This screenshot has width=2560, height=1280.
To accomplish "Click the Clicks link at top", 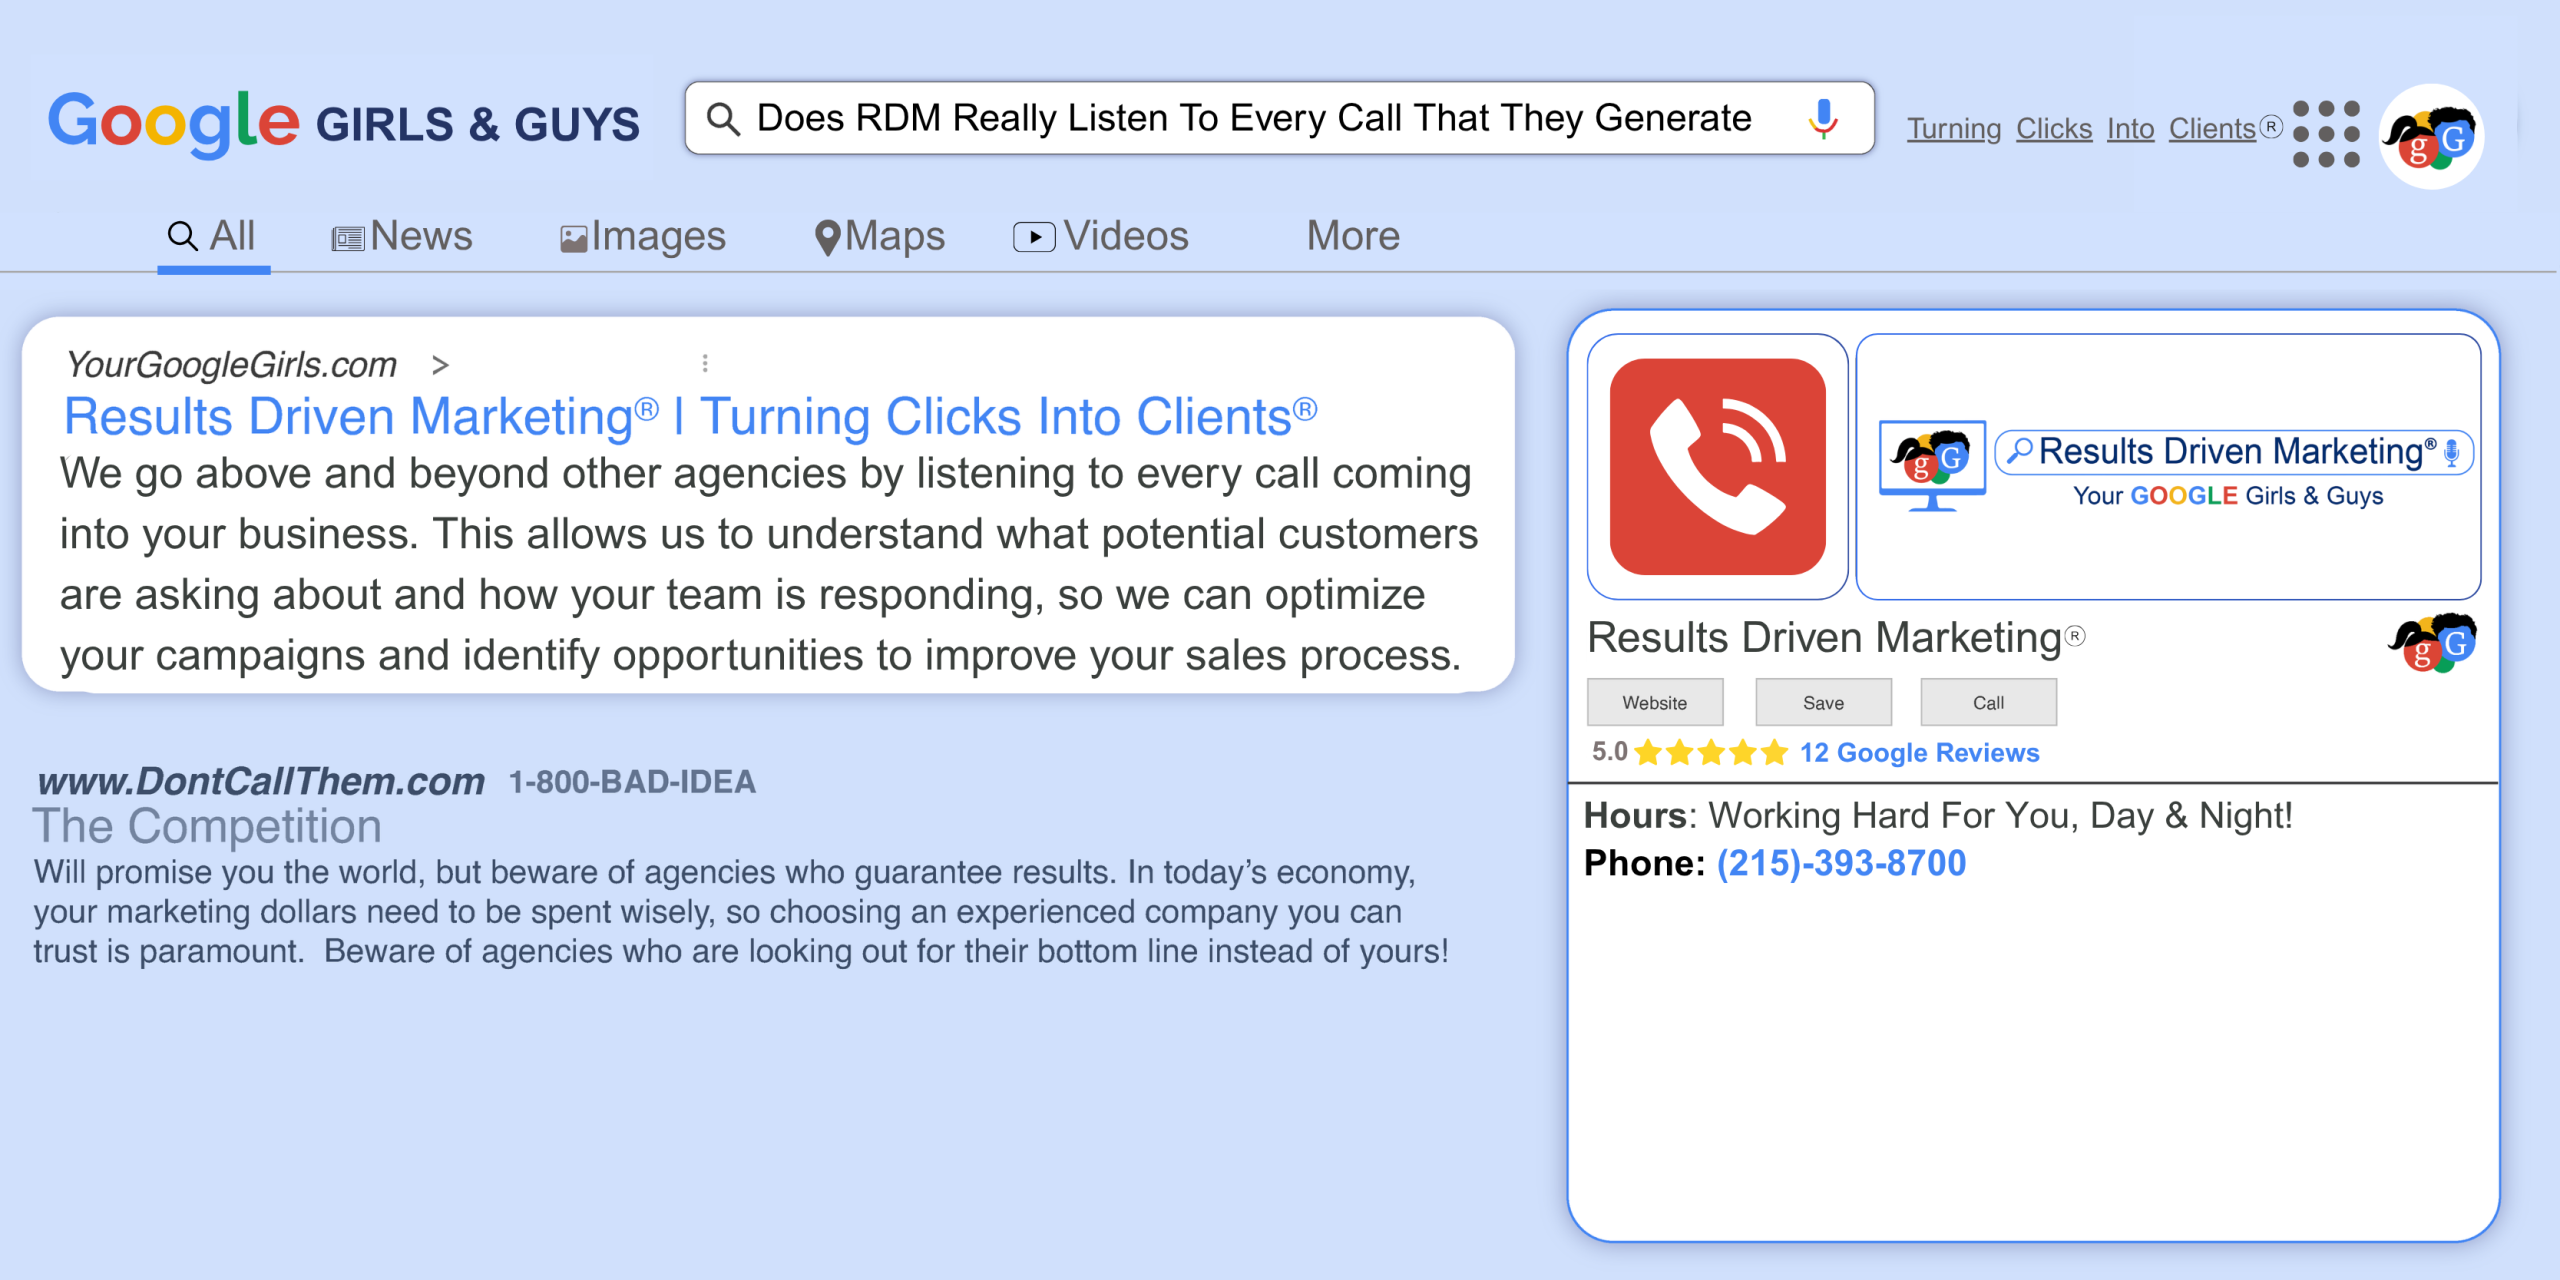I will click(x=2054, y=129).
